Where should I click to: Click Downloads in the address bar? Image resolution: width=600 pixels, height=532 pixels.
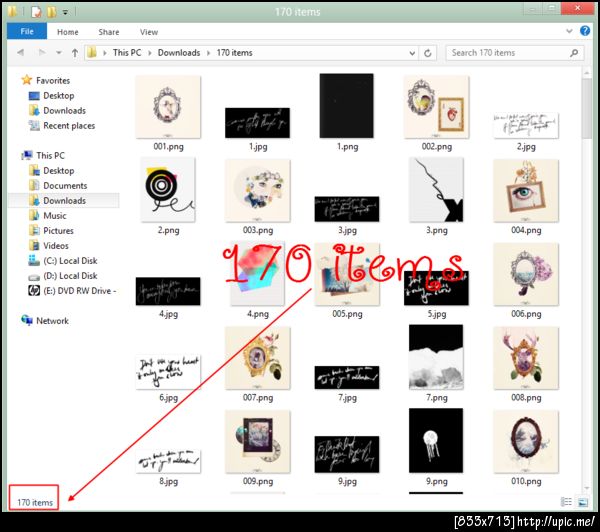[179, 53]
